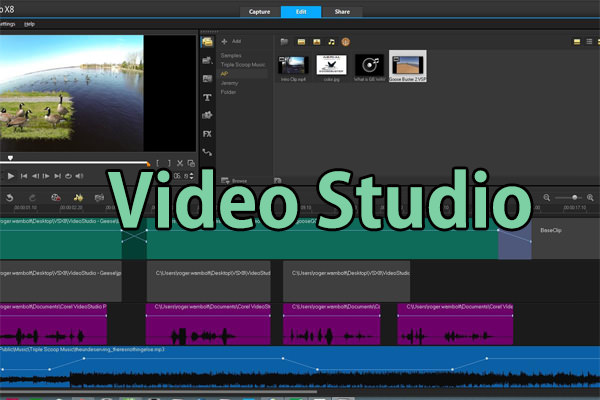Screen dimensions: 600x400
Task: Switch to the Share tab
Action: [x=343, y=11]
